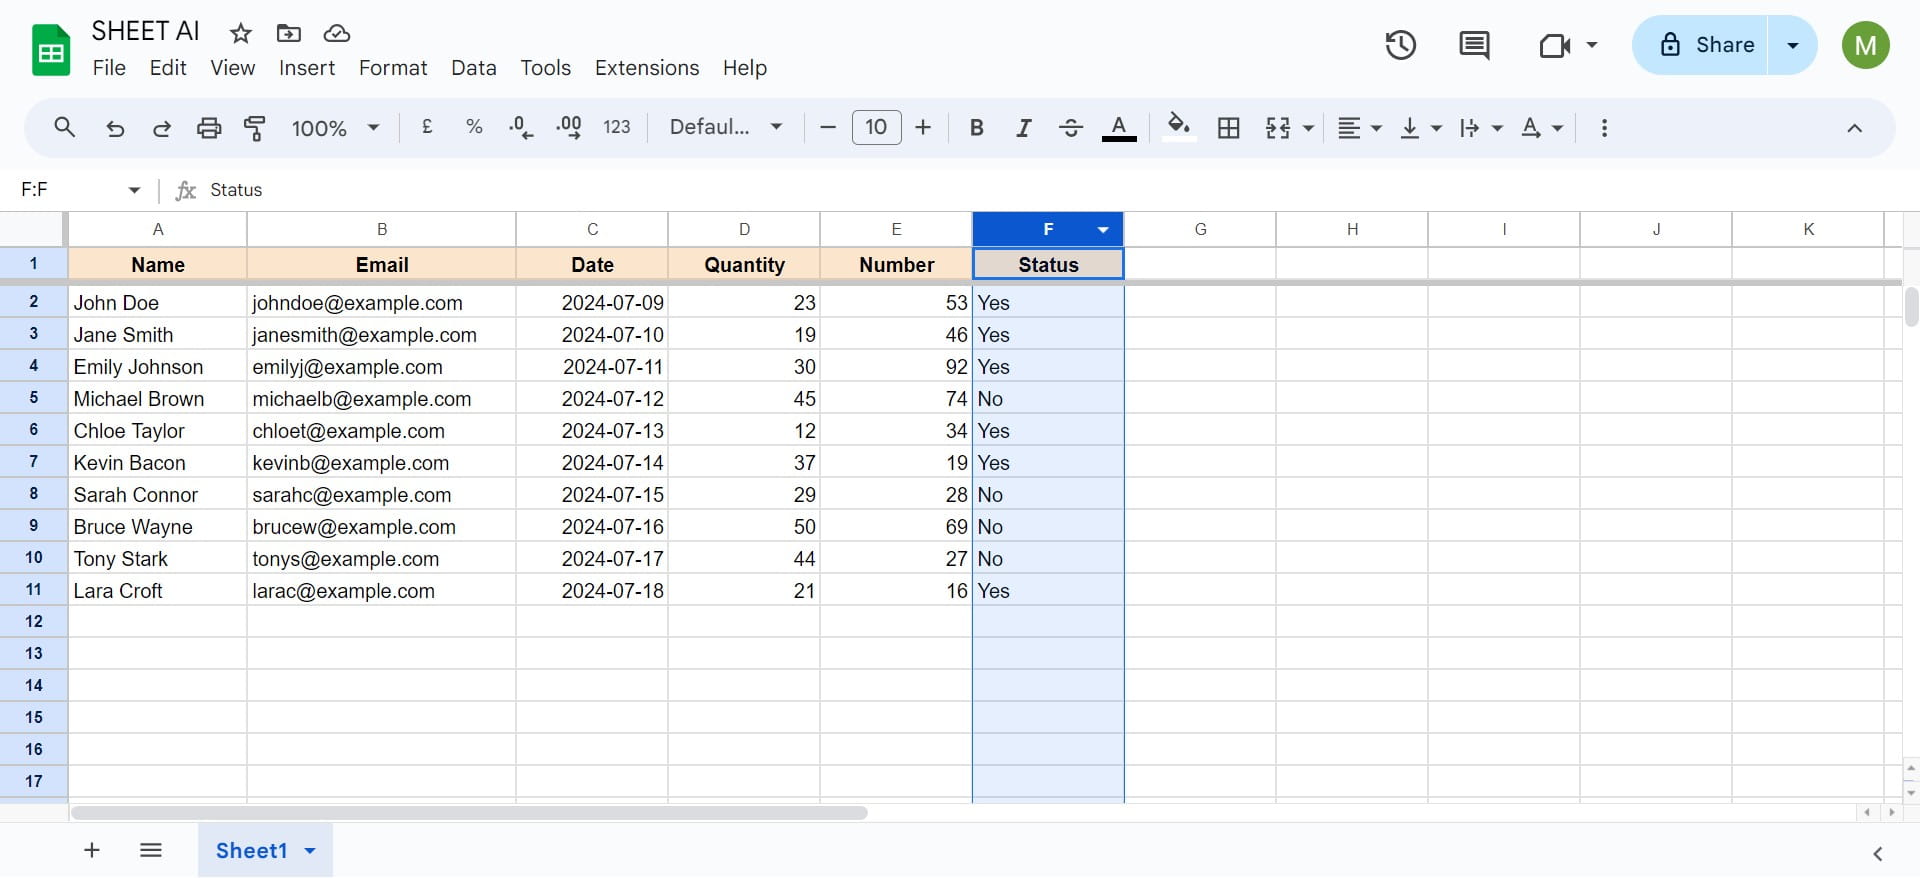Expand column F header dropdown arrow
Image resolution: width=1920 pixels, height=878 pixels.
1103,230
